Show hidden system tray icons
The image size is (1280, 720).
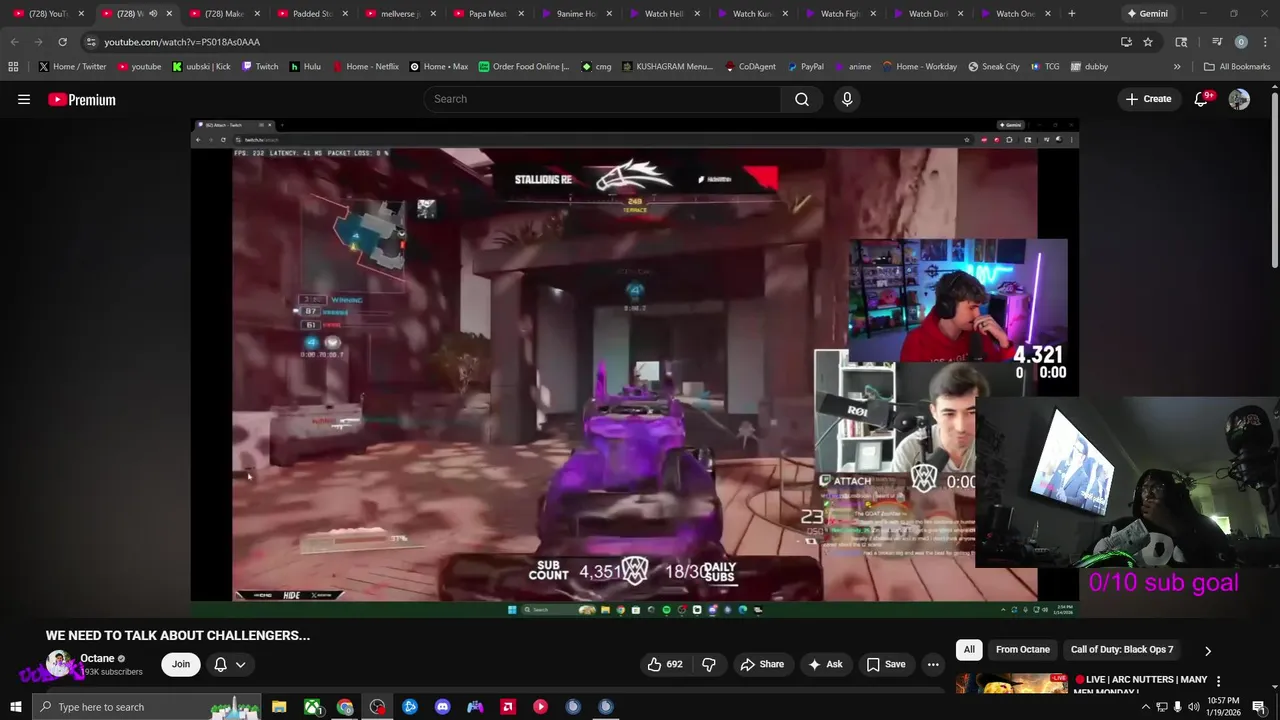1145,707
